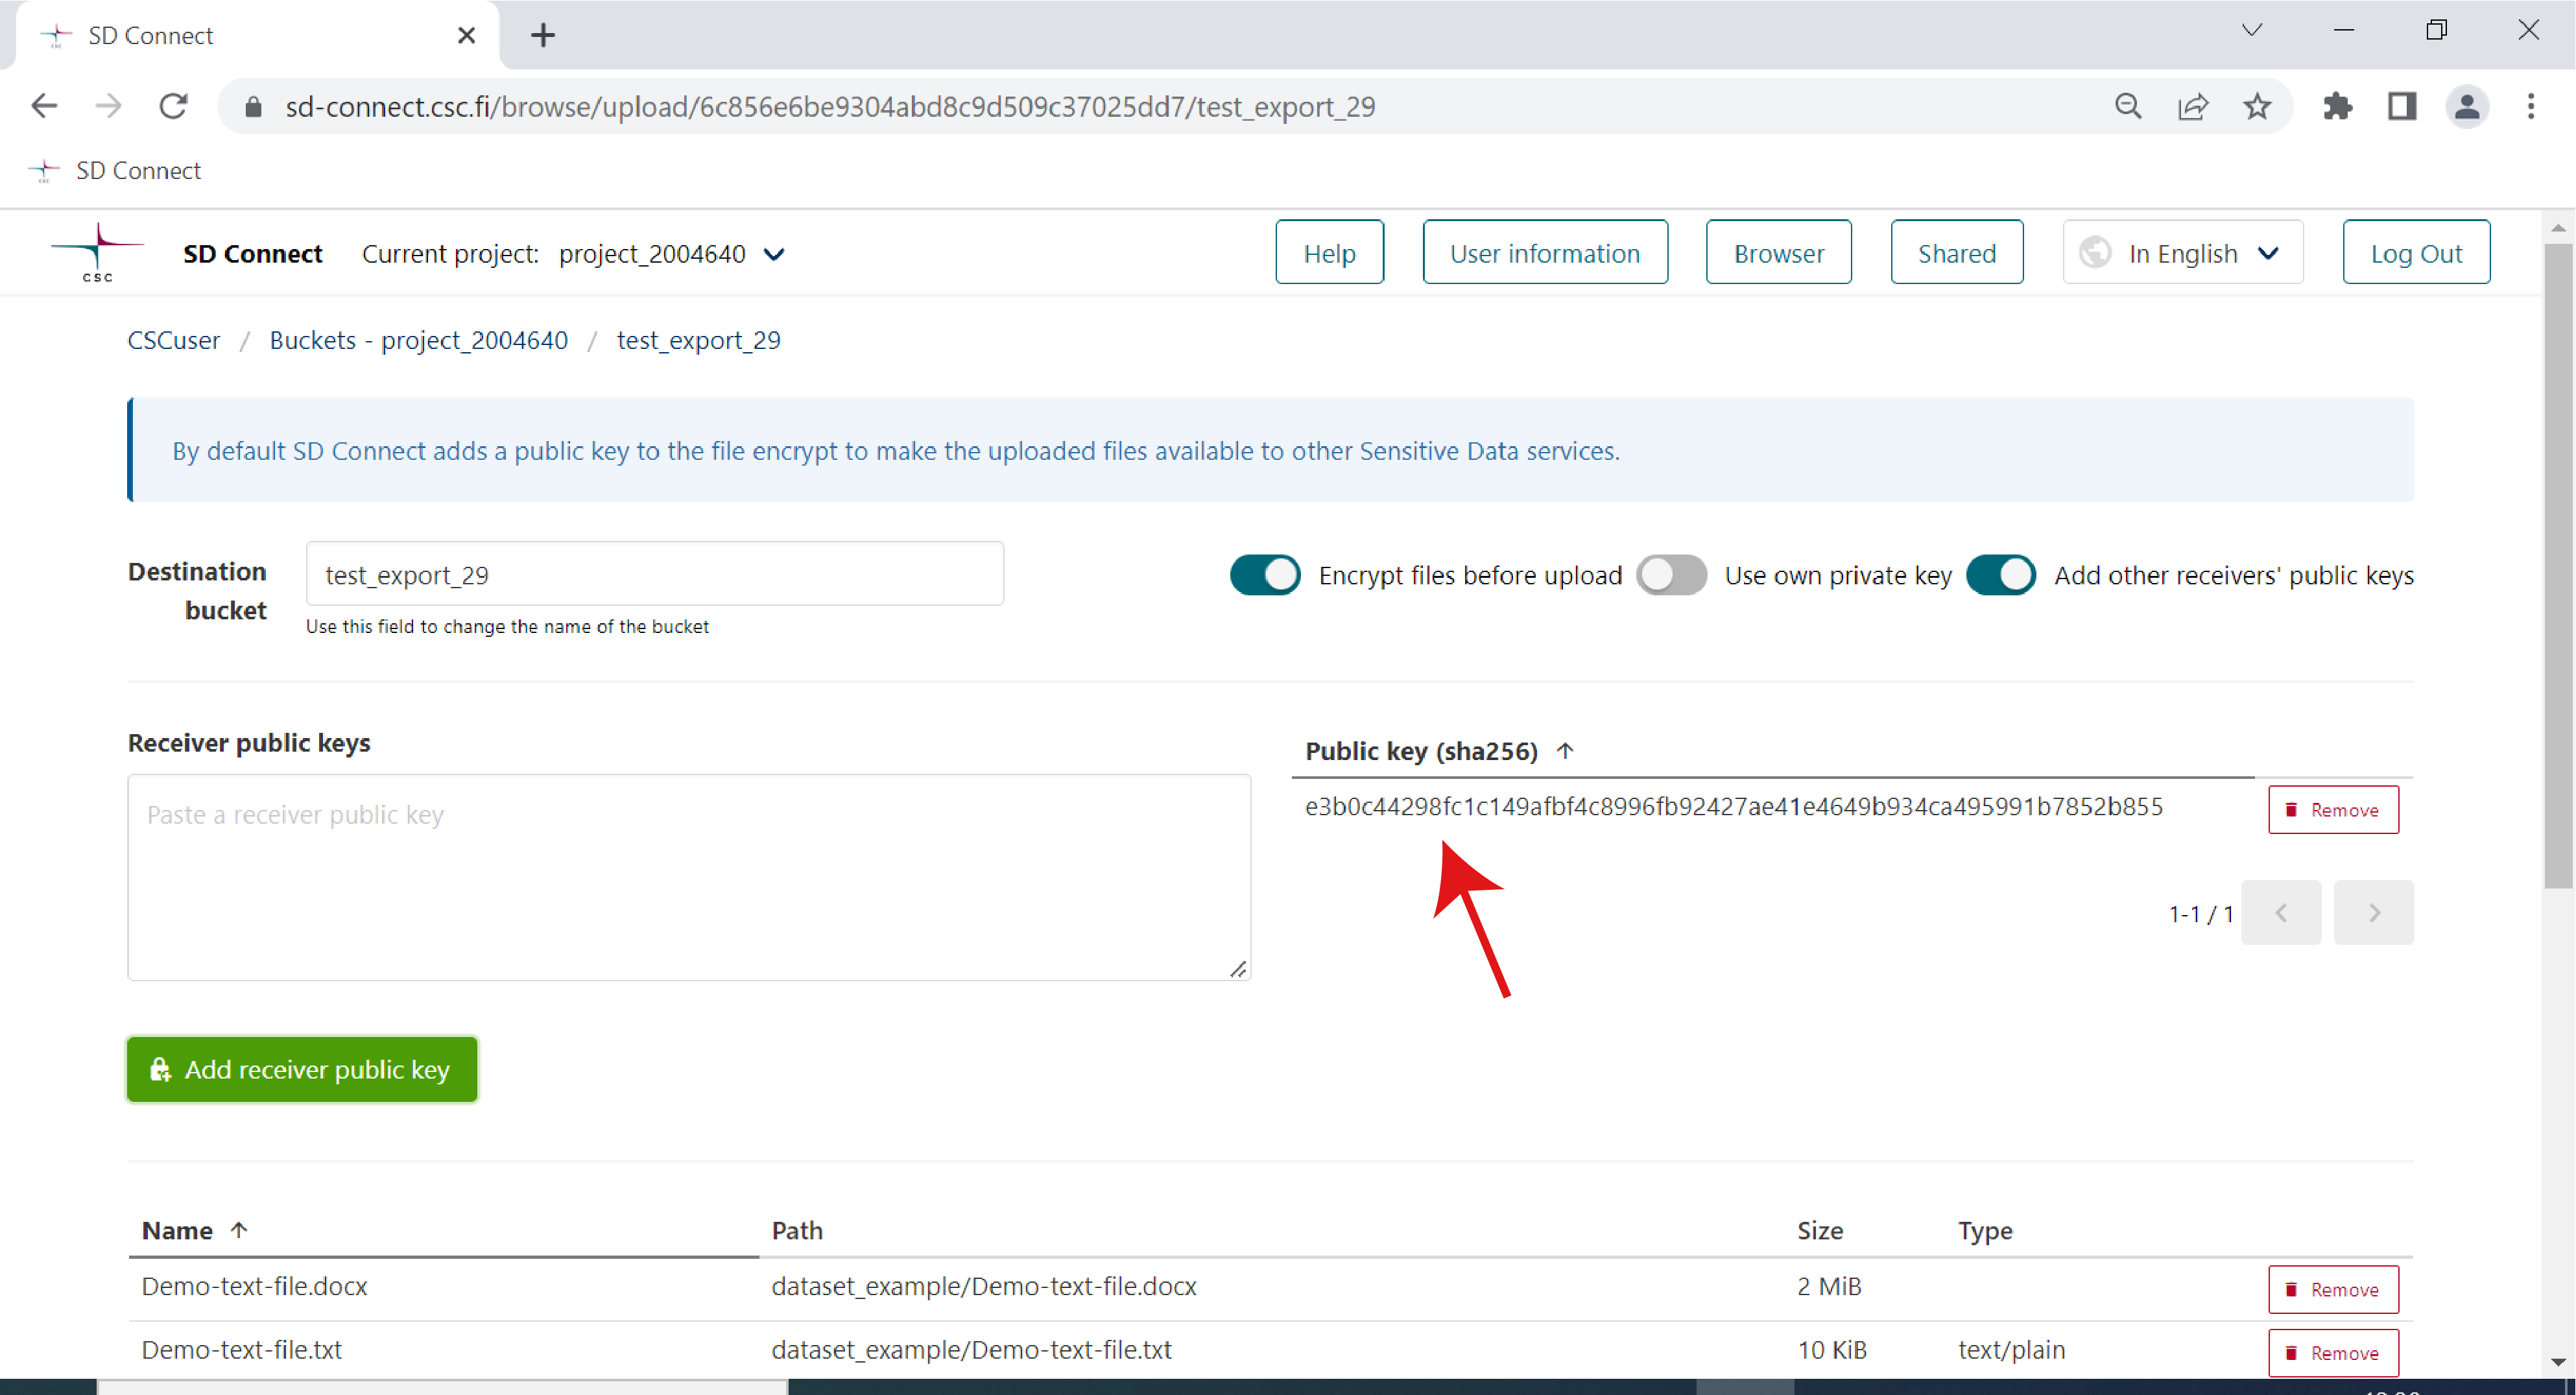Close the SD Connect tab
2576x1395 pixels.
[466, 36]
